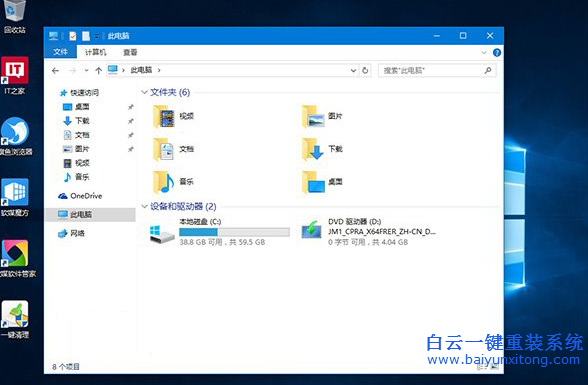This screenshot has width=588, height=385.
Task: Select 下载 in the navigation pane
Action: point(76,121)
